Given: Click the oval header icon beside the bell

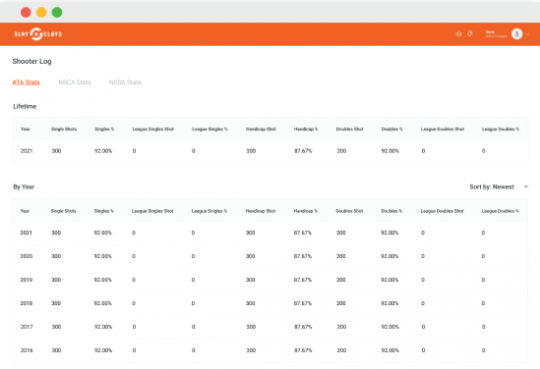Looking at the screenshot, I should (x=458, y=34).
